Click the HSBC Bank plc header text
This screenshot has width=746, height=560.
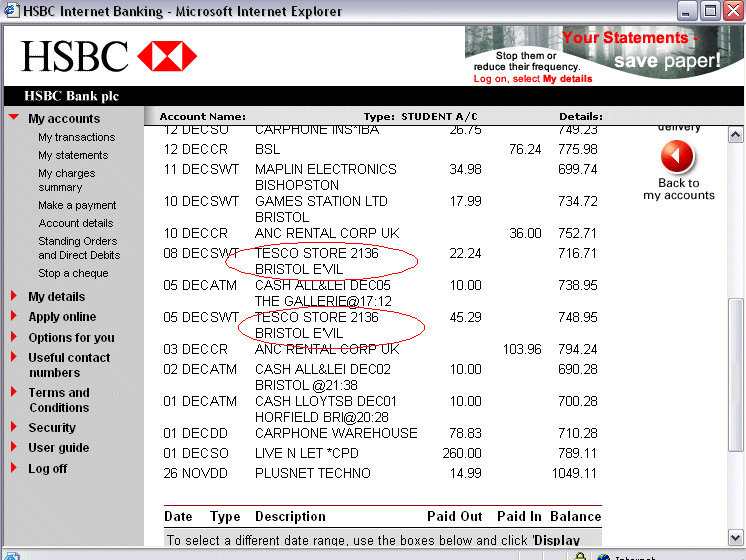click(x=71, y=96)
